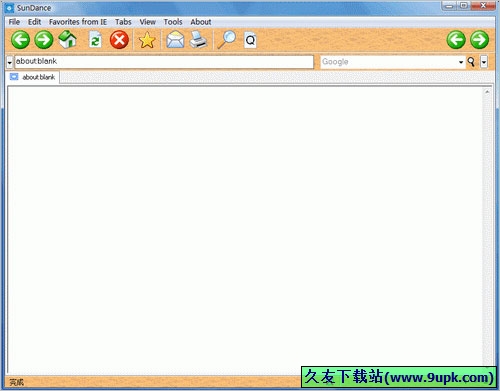Click the far-right green back arrow
The width and height of the screenshot is (500, 391).
(456, 40)
